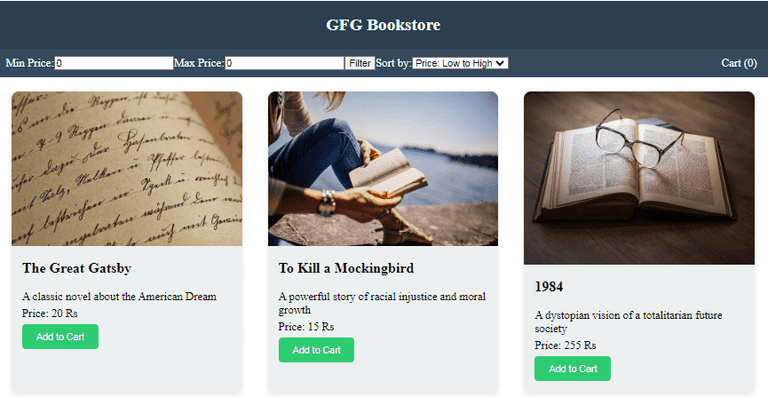
Task: Open the Cart (0) link
Action: (x=739, y=63)
